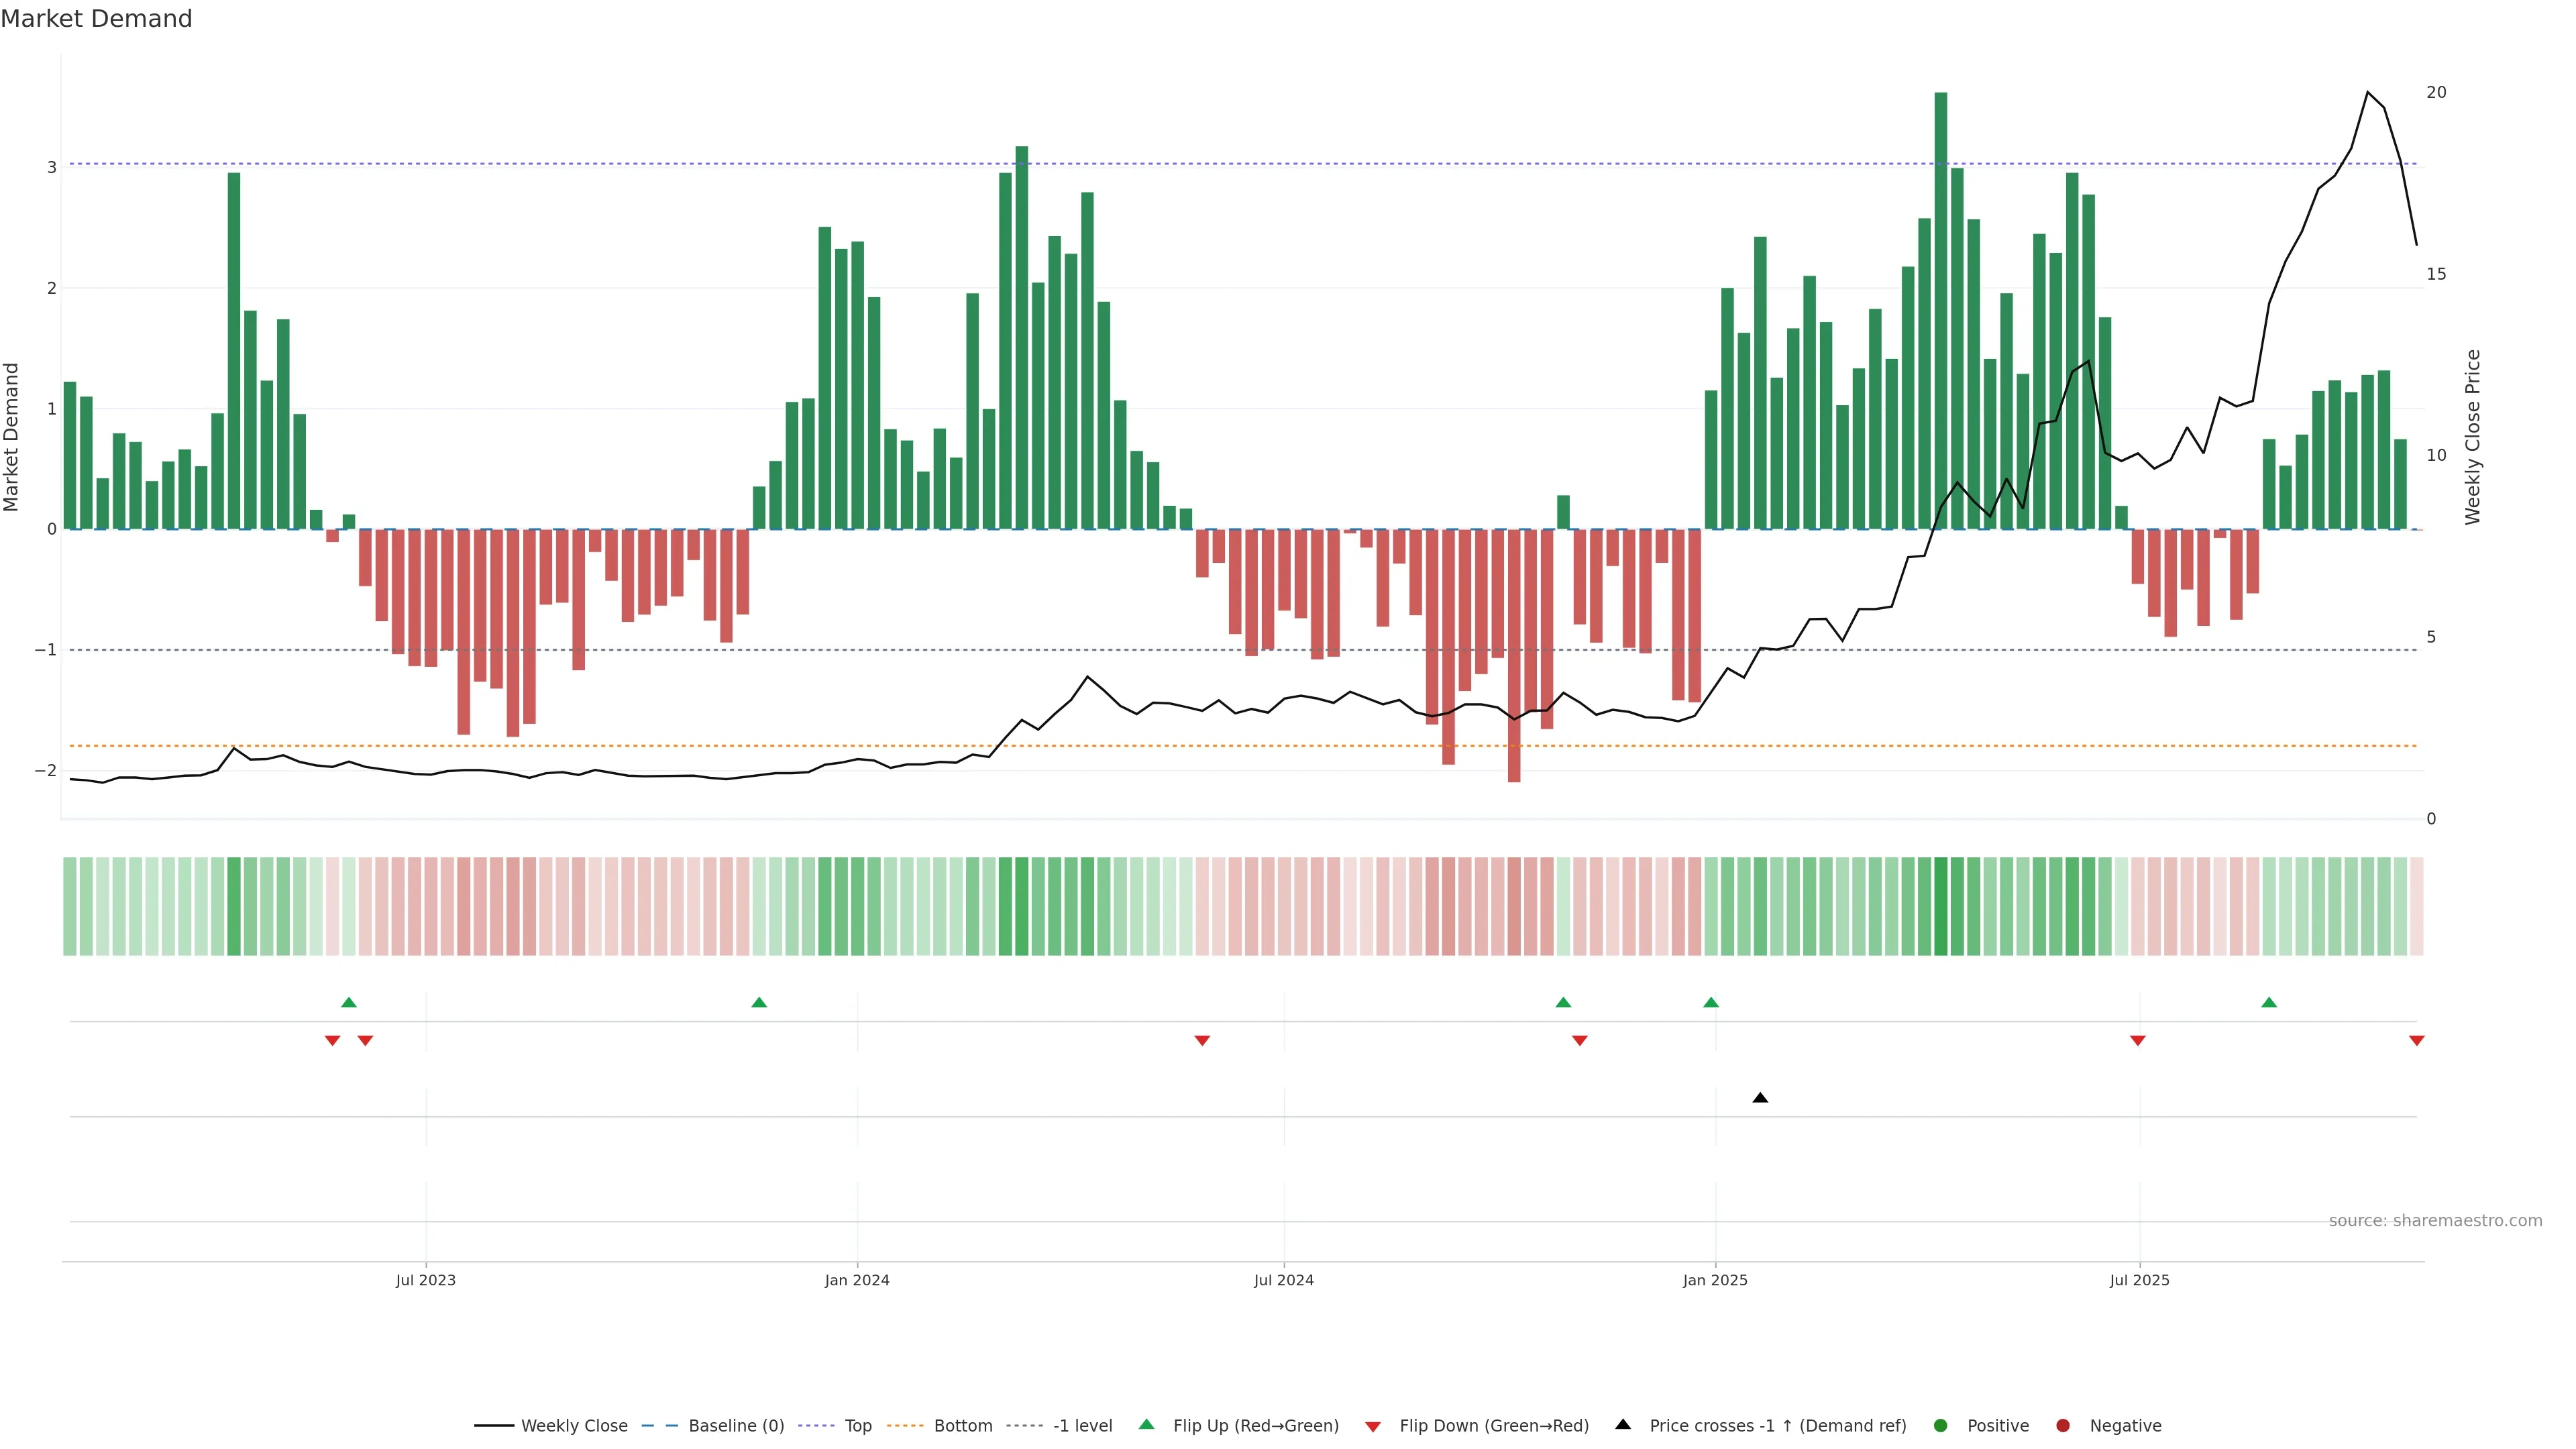
Task: Click the Price crosses legend black triangle
Action: (1623, 1424)
